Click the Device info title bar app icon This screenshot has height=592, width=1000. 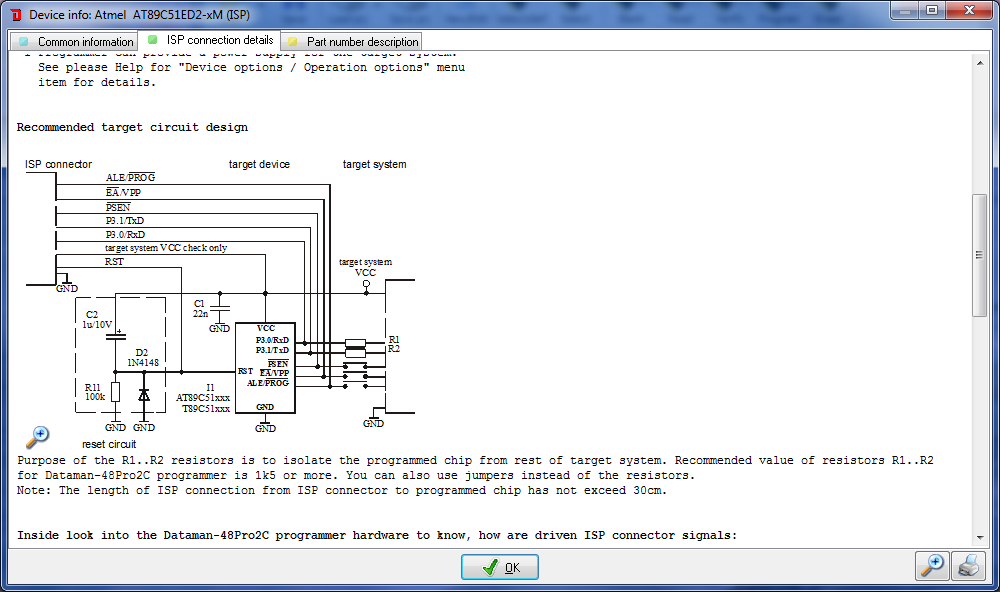click(16, 14)
